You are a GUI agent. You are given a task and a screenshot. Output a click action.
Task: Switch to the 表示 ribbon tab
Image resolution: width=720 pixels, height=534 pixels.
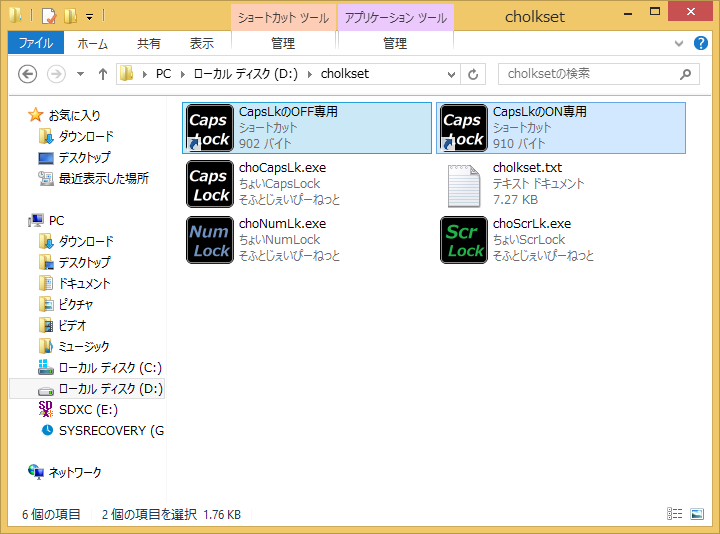click(202, 43)
